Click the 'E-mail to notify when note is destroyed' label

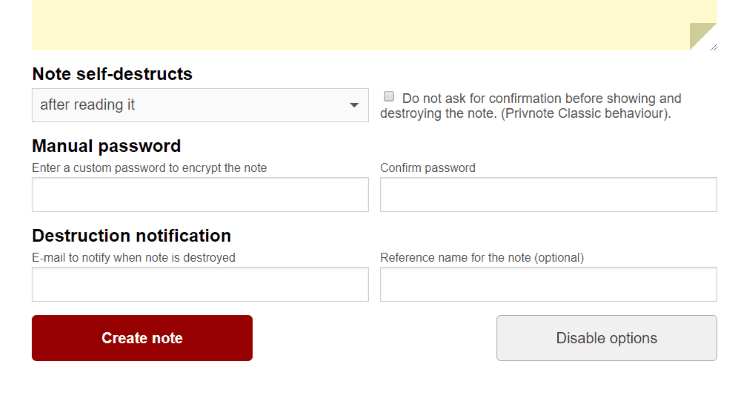click(133, 258)
